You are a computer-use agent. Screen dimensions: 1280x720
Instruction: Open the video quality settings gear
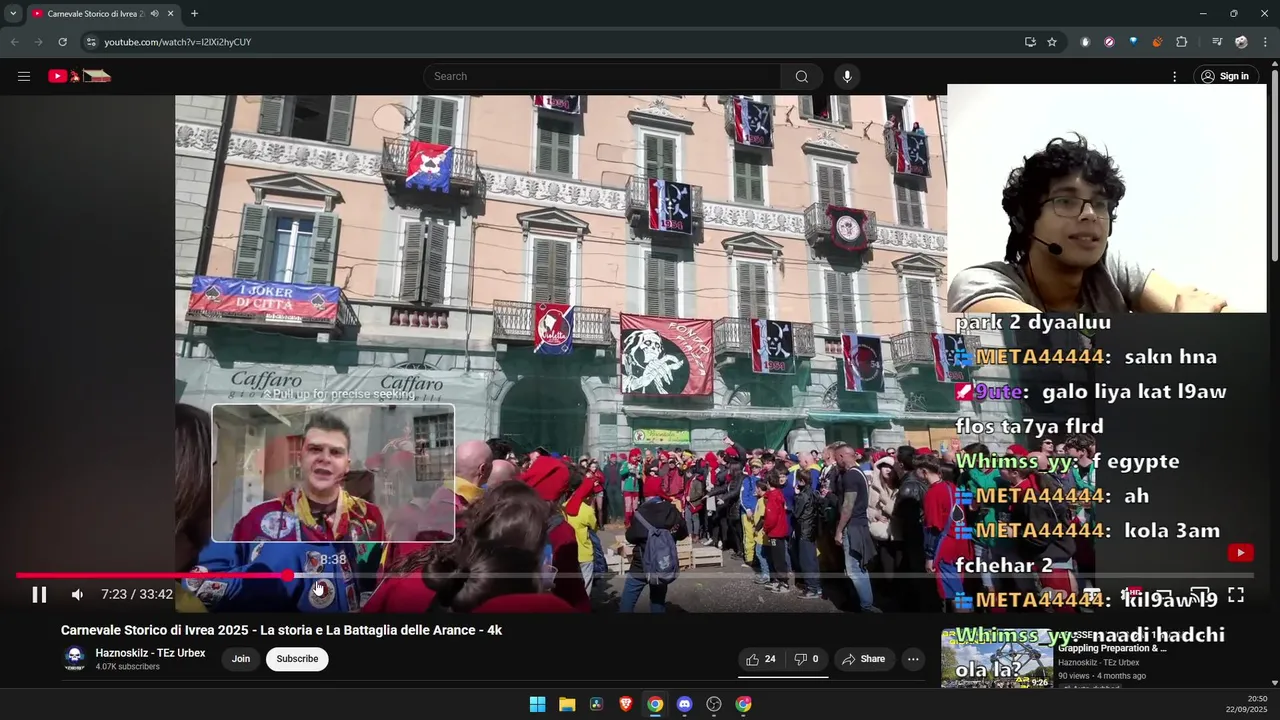point(1131,595)
